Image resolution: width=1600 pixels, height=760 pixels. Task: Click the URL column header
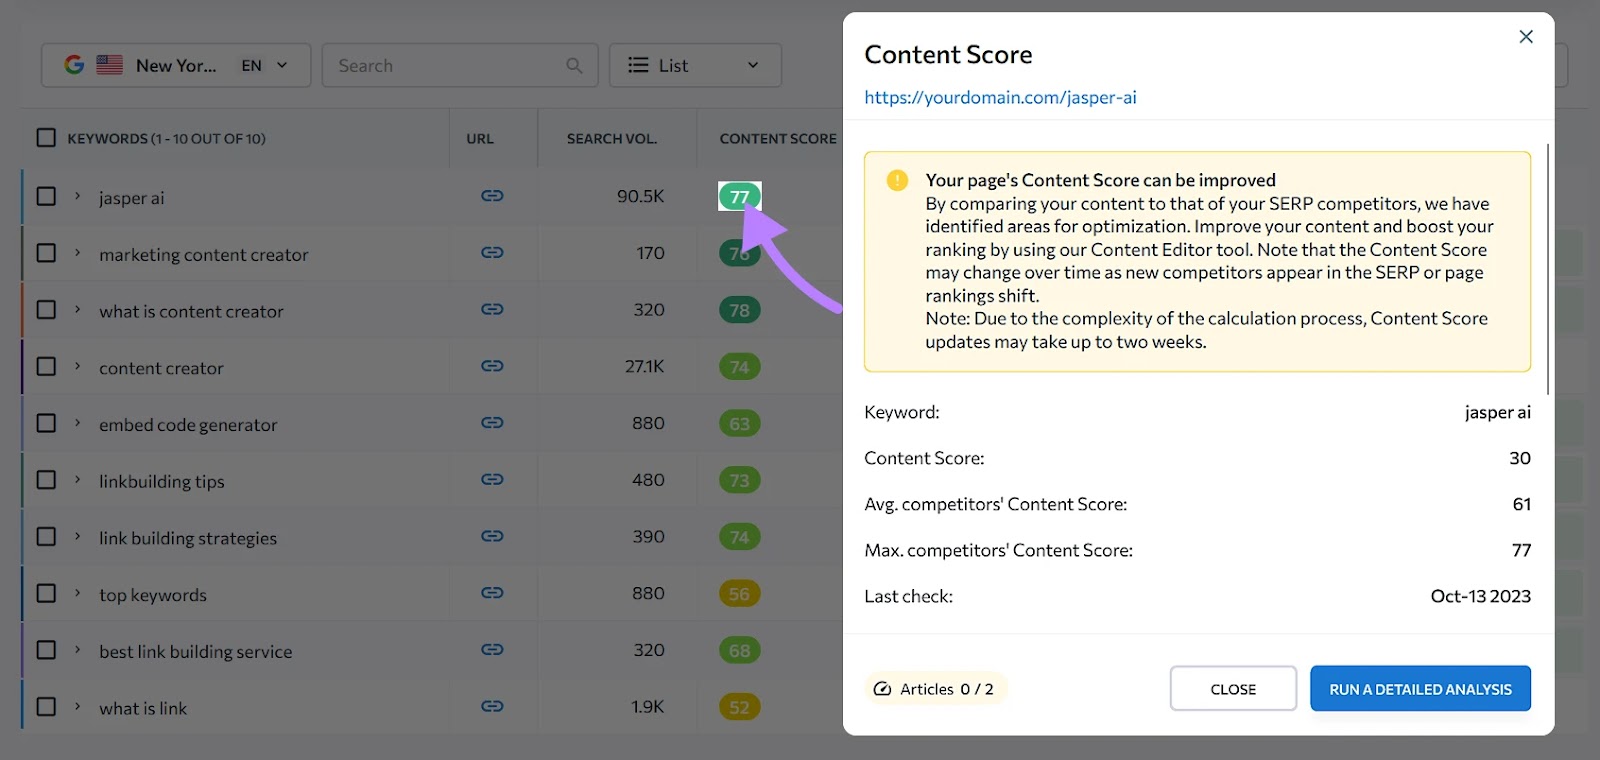tap(480, 138)
